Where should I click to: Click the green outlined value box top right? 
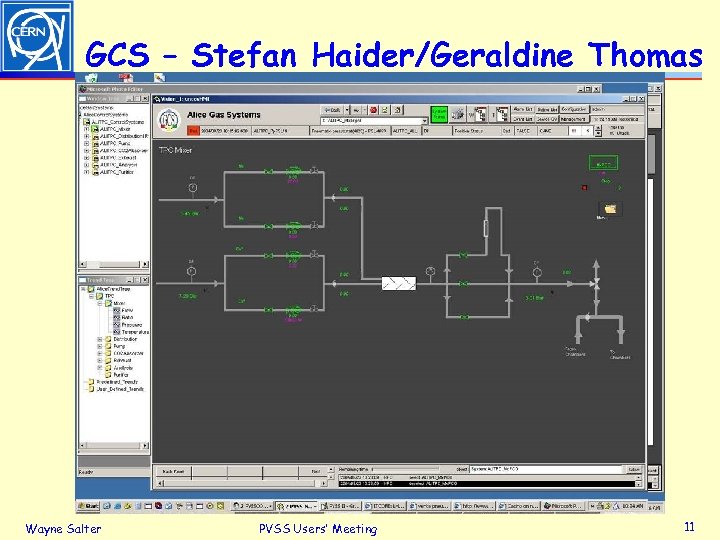[603, 163]
